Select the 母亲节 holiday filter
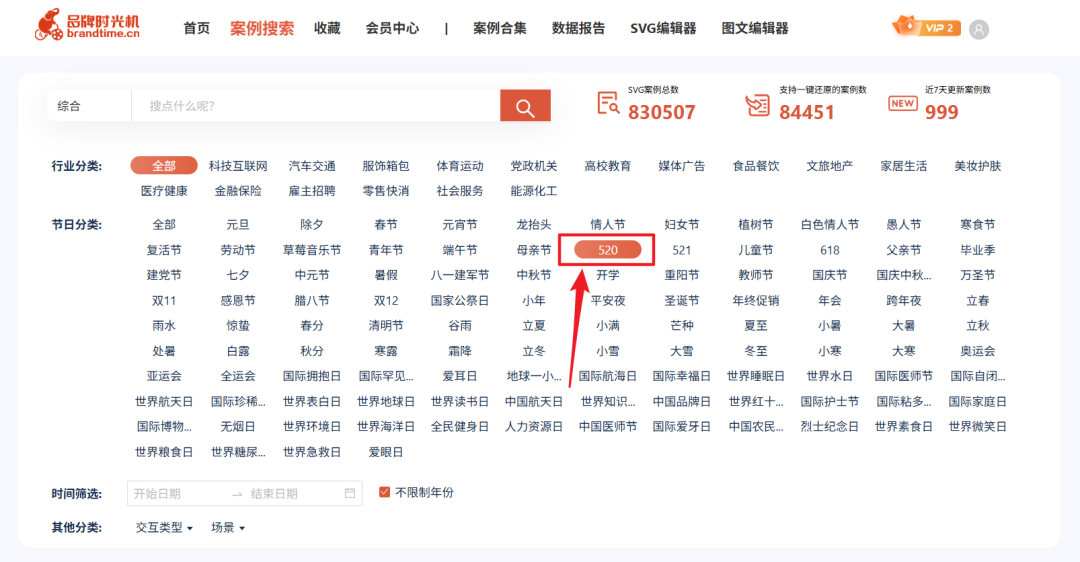 click(534, 250)
